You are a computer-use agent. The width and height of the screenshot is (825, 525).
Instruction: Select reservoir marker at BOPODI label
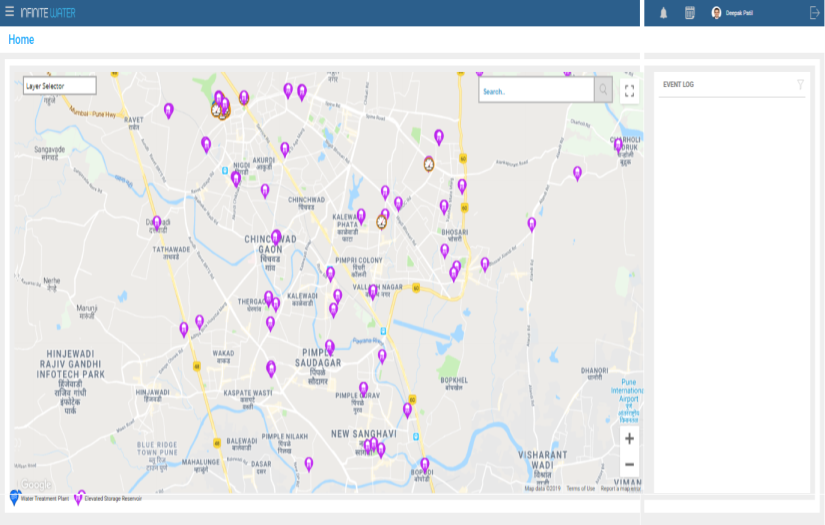[425, 465]
